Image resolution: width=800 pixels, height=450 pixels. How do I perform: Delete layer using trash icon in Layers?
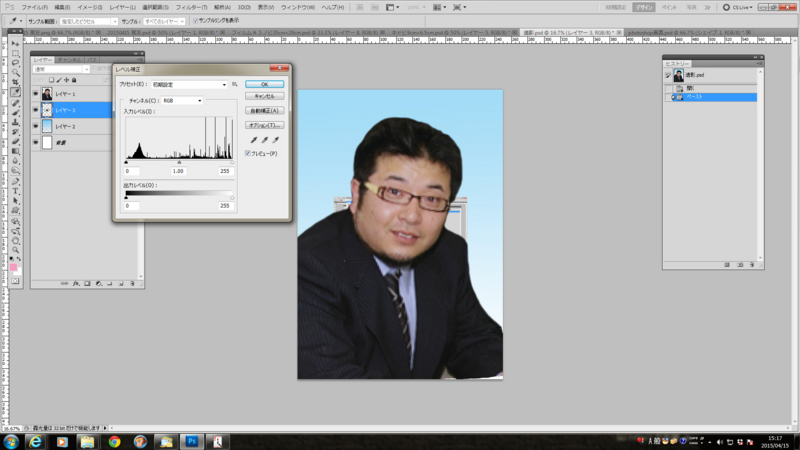click(x=132, y=283)
